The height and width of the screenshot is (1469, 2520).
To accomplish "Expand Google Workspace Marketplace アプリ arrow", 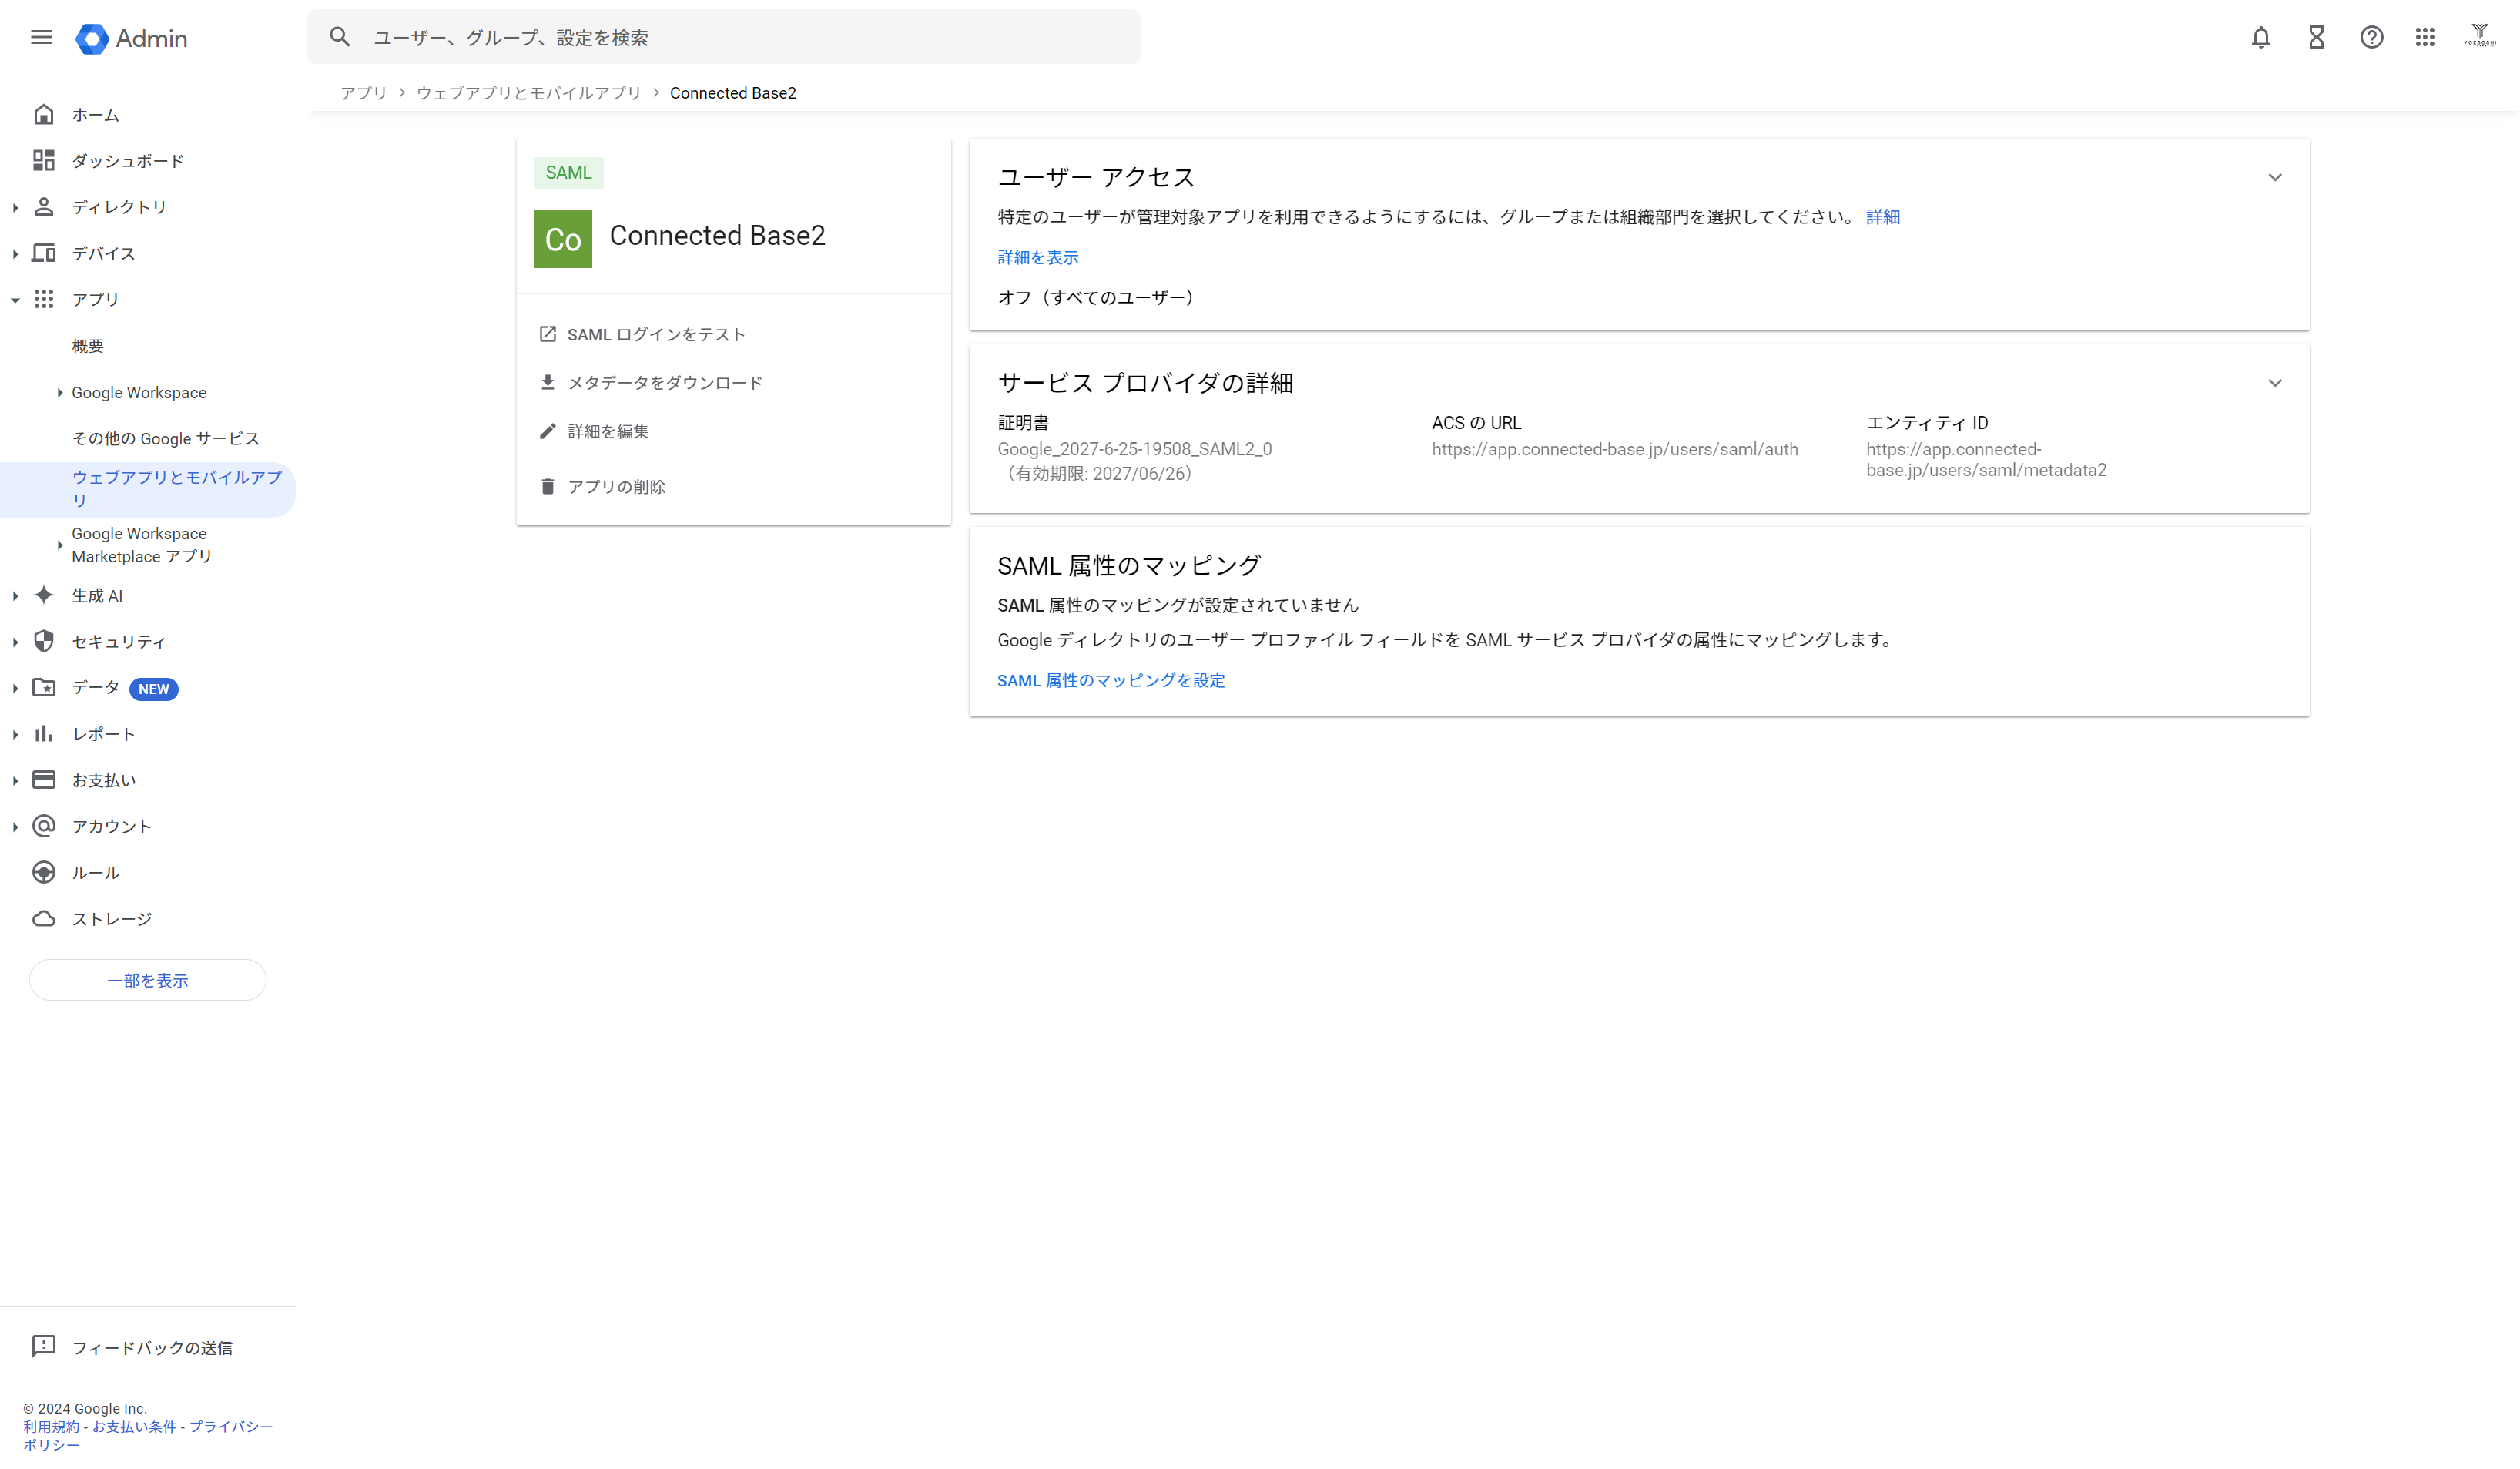I will pos(60,545).
